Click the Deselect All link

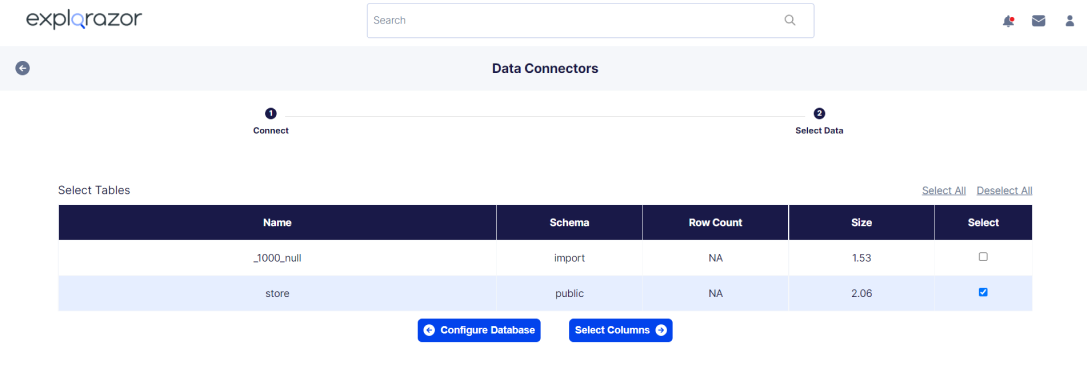(1005, 191)
